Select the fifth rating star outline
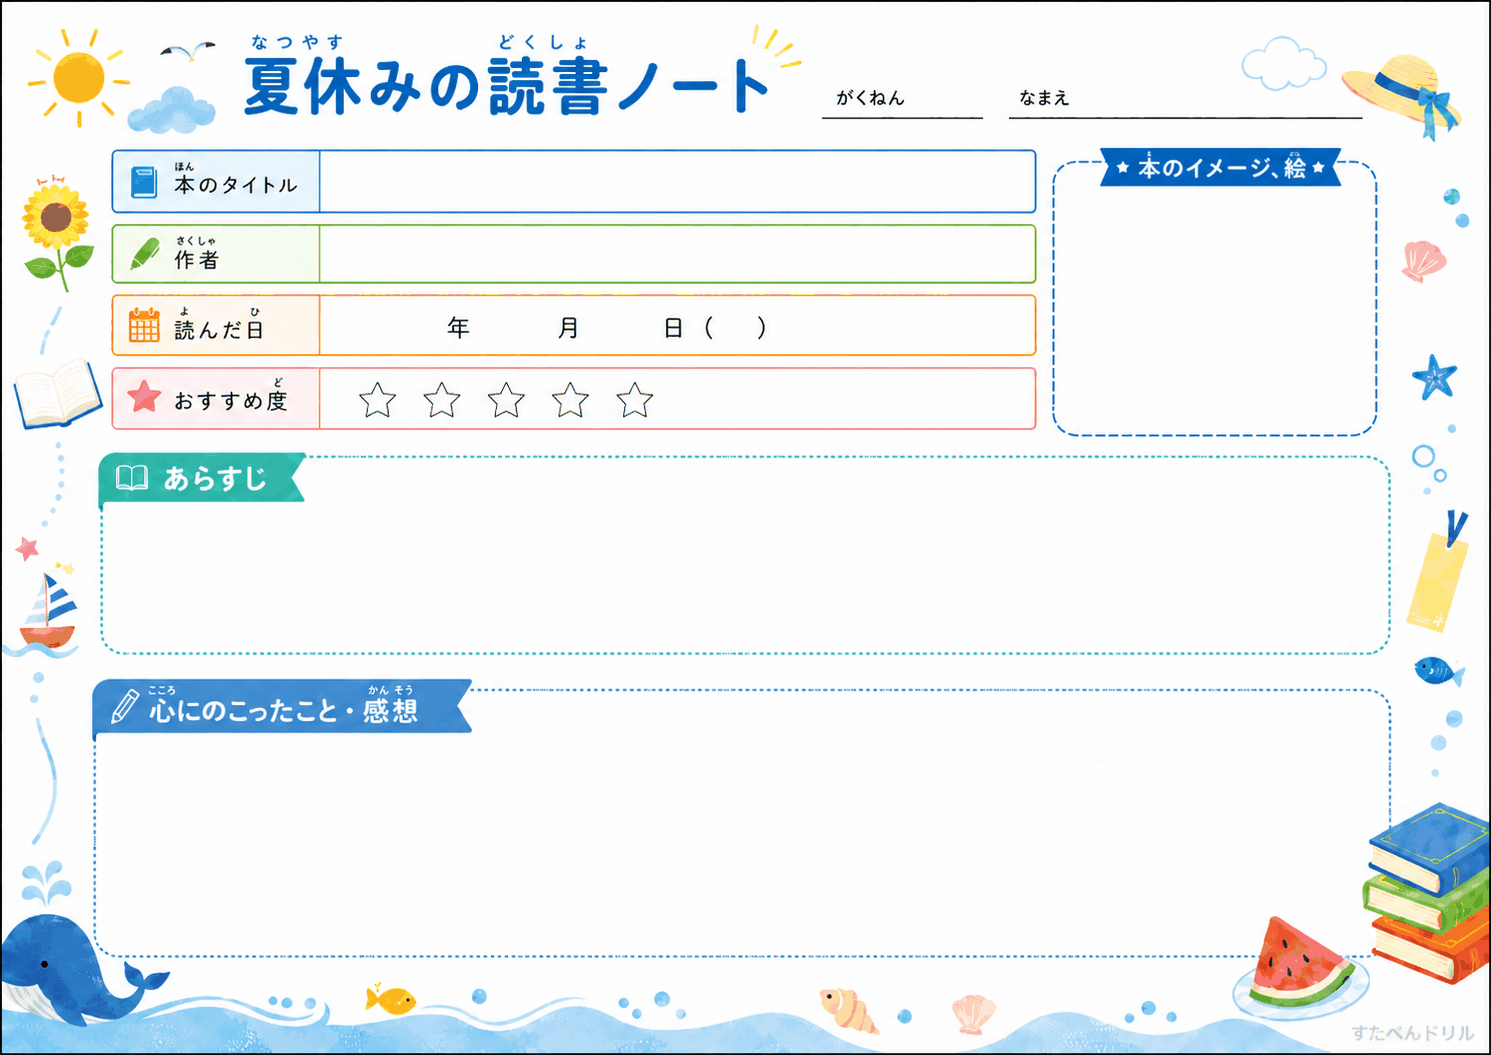 click(x=635, y=400)
